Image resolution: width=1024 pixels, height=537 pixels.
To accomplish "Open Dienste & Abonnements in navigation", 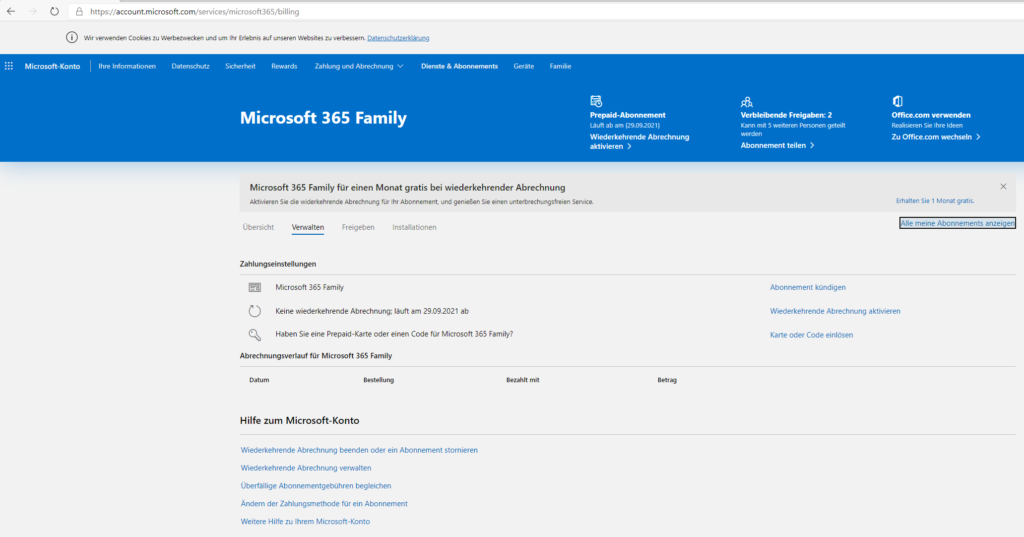I will pyautogui.click(x=459, y=66).
